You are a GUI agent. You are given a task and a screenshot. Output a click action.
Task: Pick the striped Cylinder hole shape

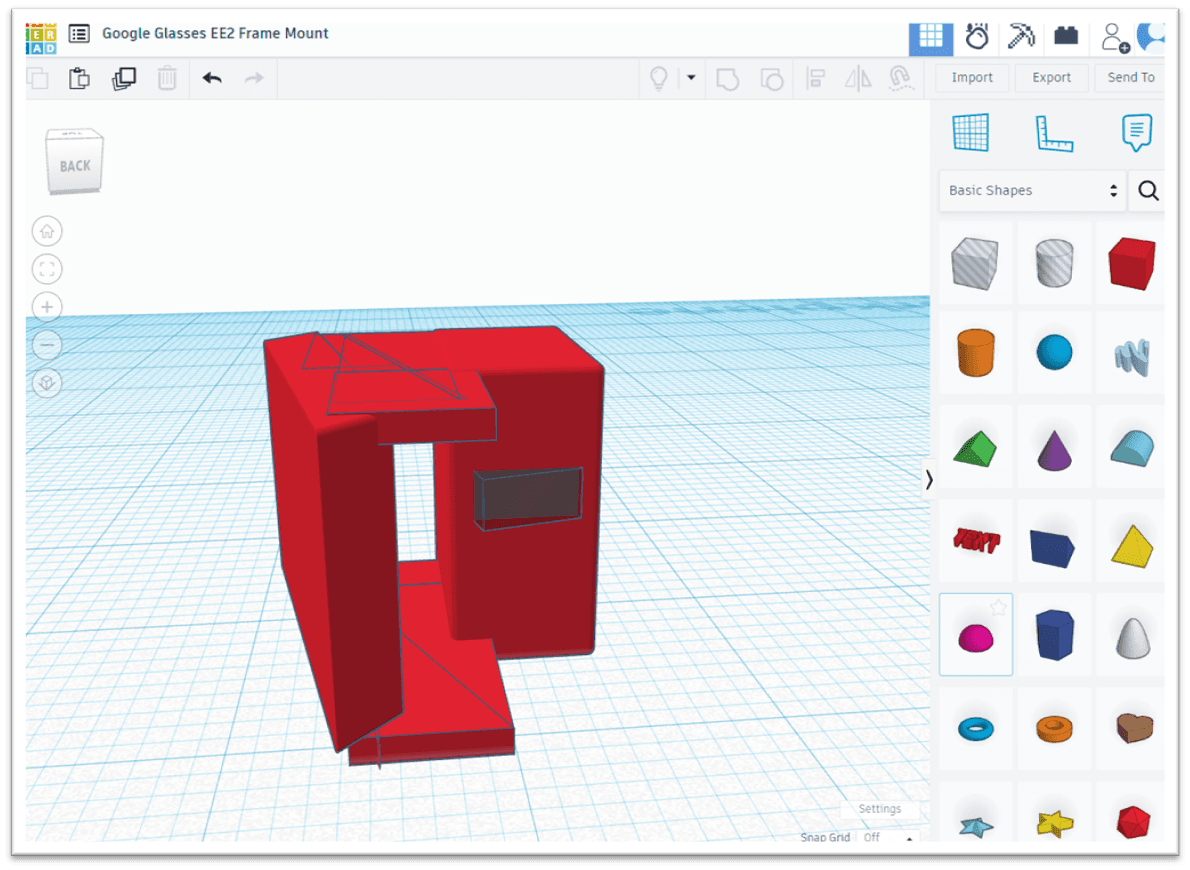(x=1054, y=263)
